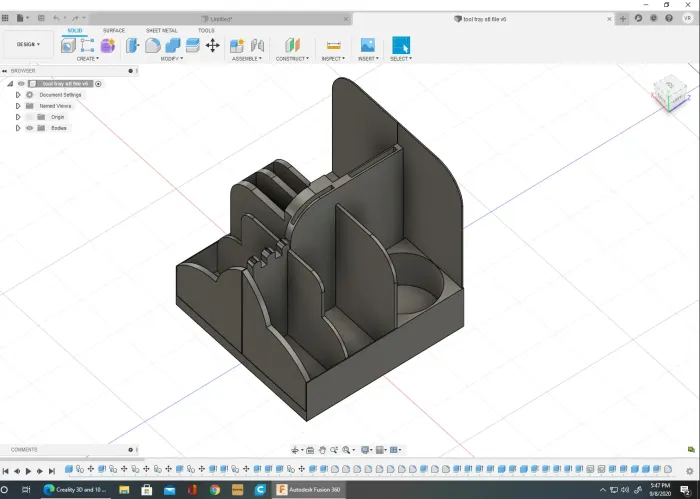Open the DESIGN workspace dropdown
This screenshot has height=499, width=700.
coord(28,44)
